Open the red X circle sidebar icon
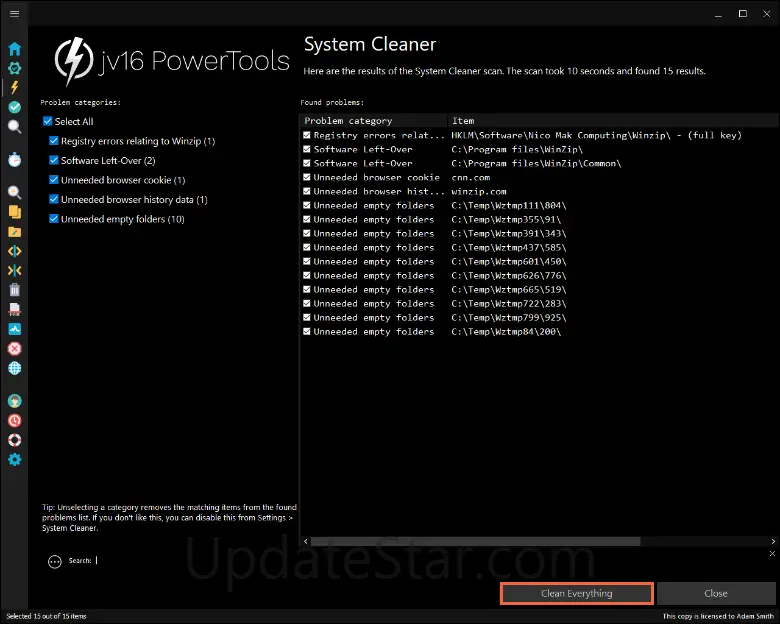 14,348
